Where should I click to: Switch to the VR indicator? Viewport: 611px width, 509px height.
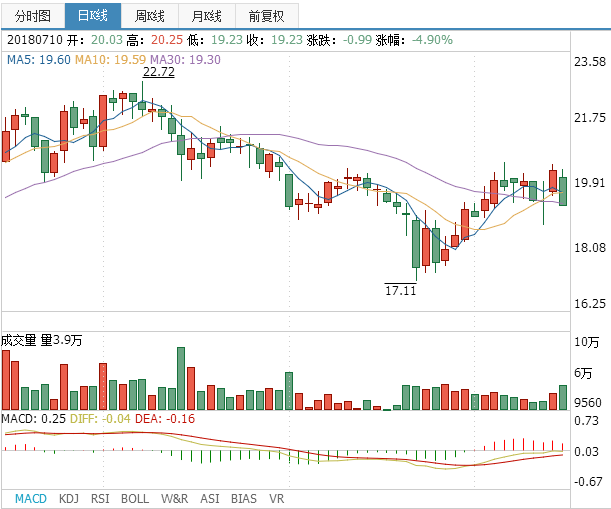tap(277, 498)
